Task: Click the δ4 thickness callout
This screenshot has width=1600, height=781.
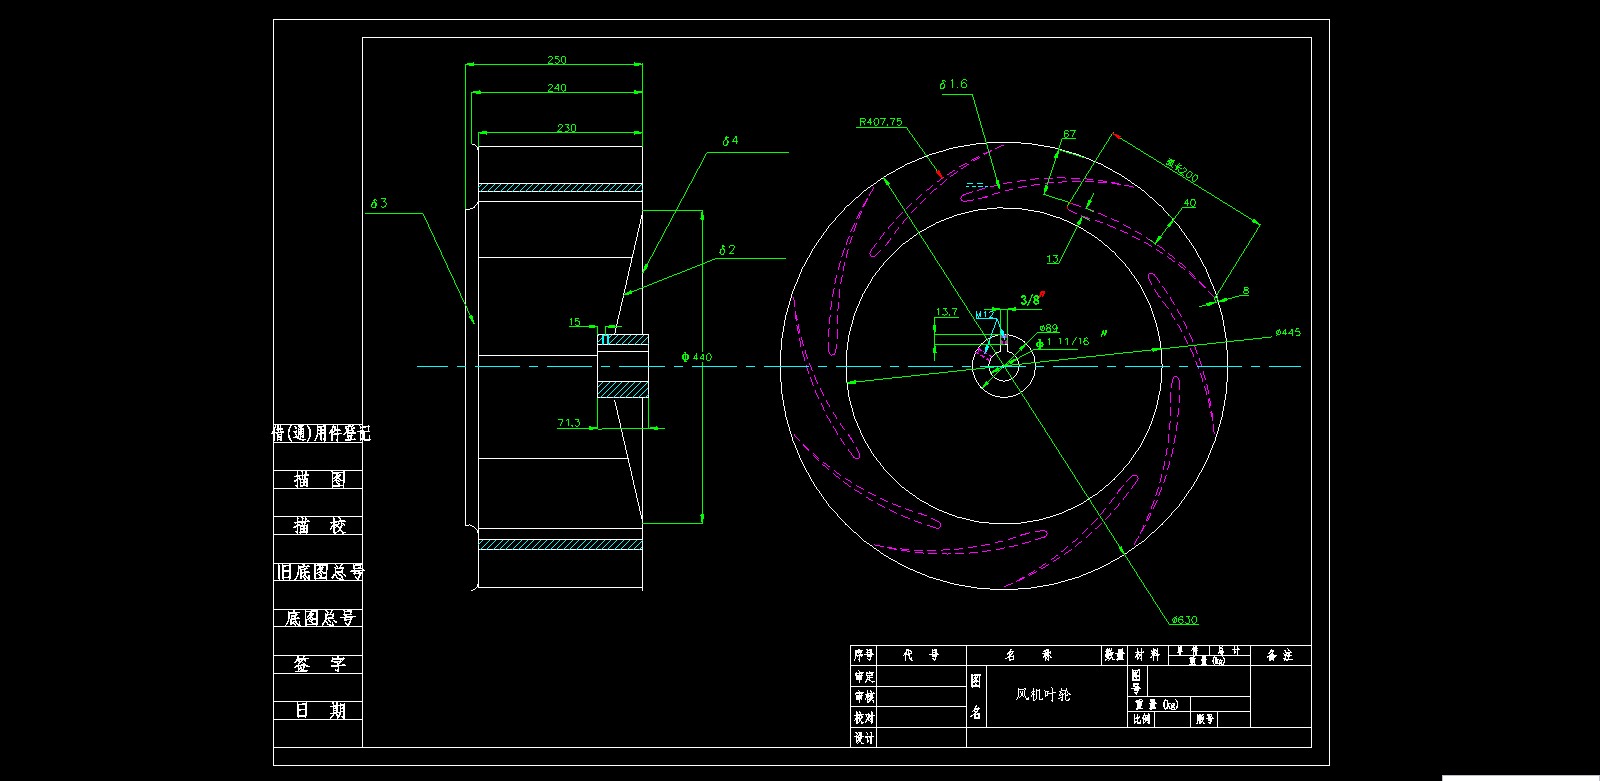Action: click(x=730, y=141)
